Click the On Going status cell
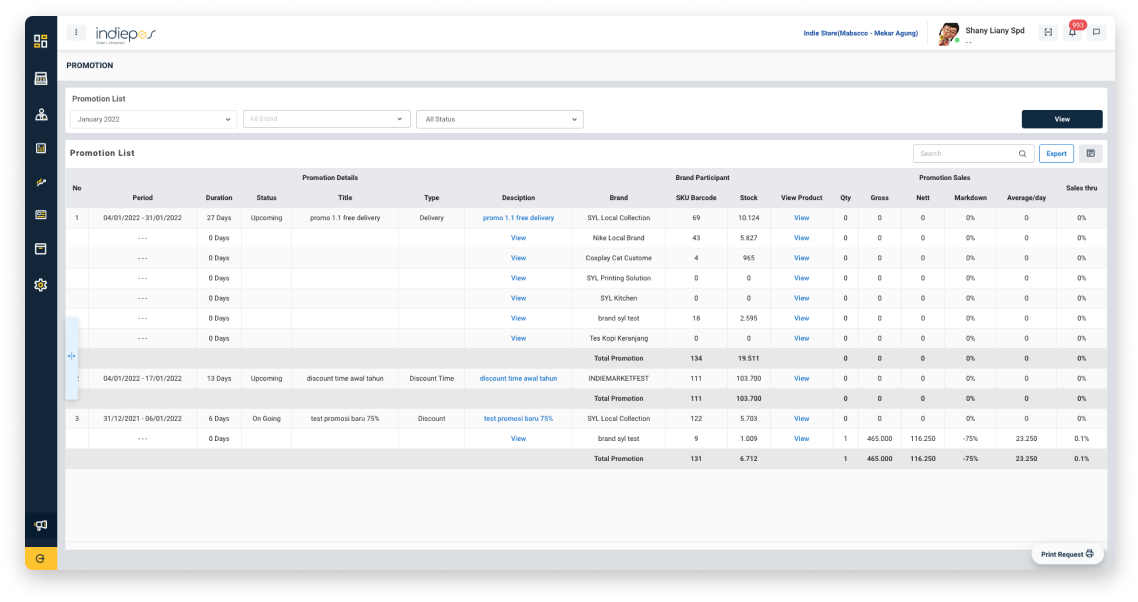 266,419
